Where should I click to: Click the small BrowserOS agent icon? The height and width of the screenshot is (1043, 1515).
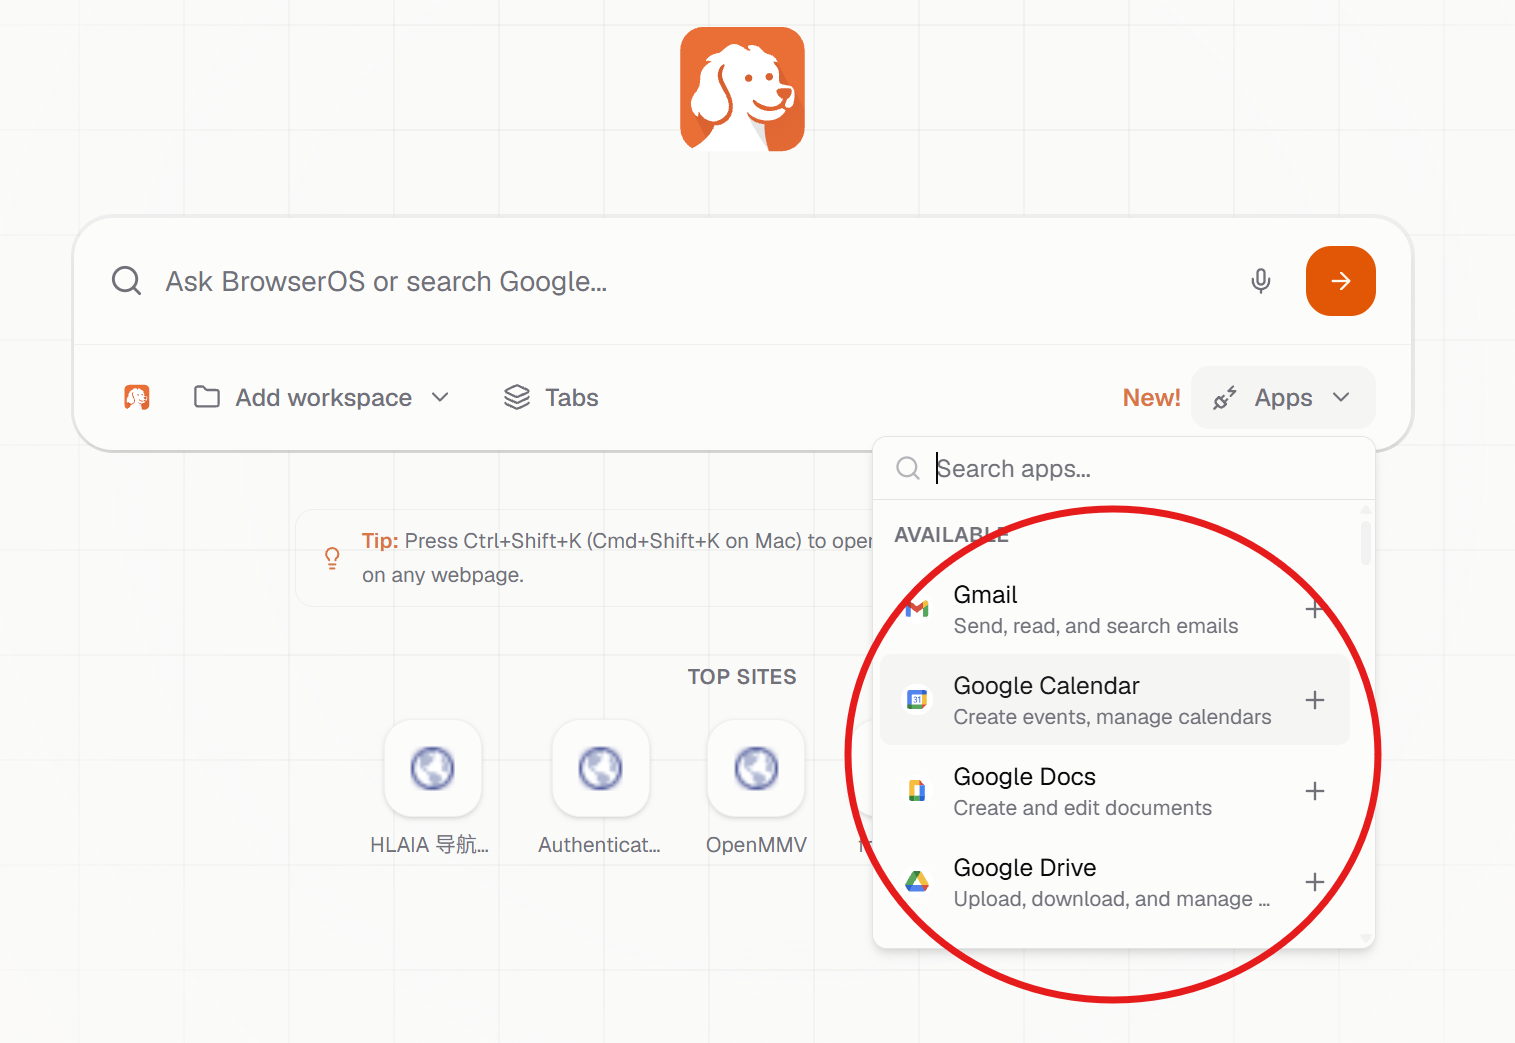pyautogui.click(x=137, y=397)
